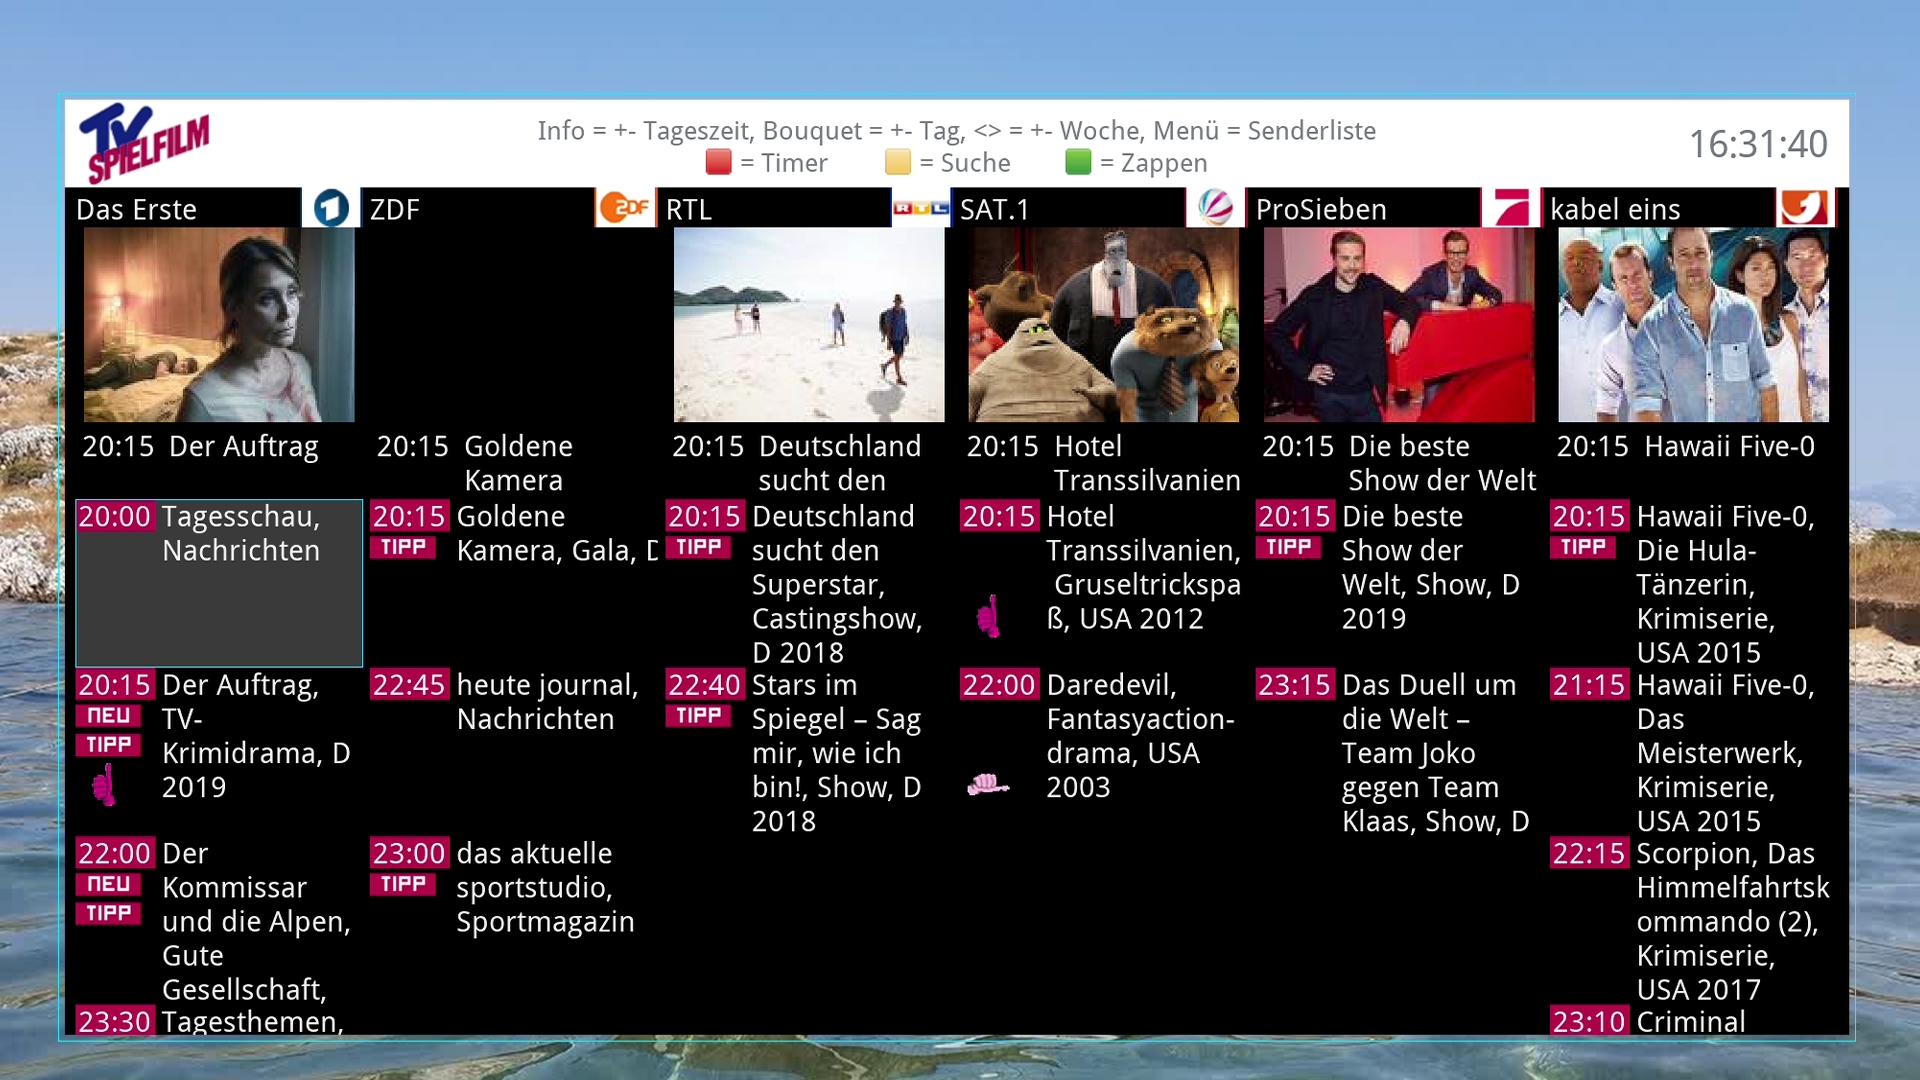
Task: Click the ZDF channel logo icon
Action: coord(625,208)
